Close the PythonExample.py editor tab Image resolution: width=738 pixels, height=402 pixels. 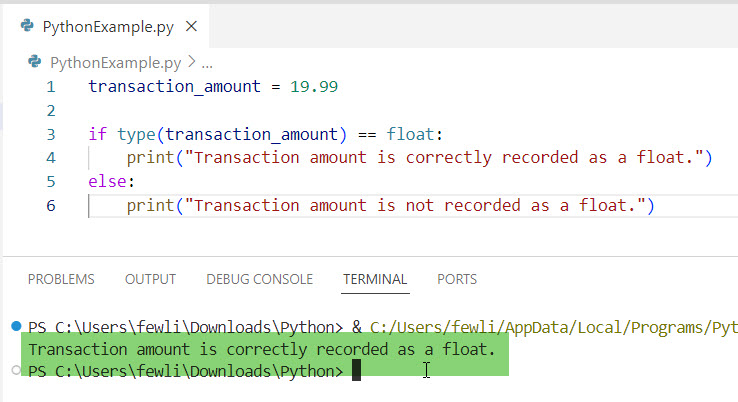(x=191, y=26)
